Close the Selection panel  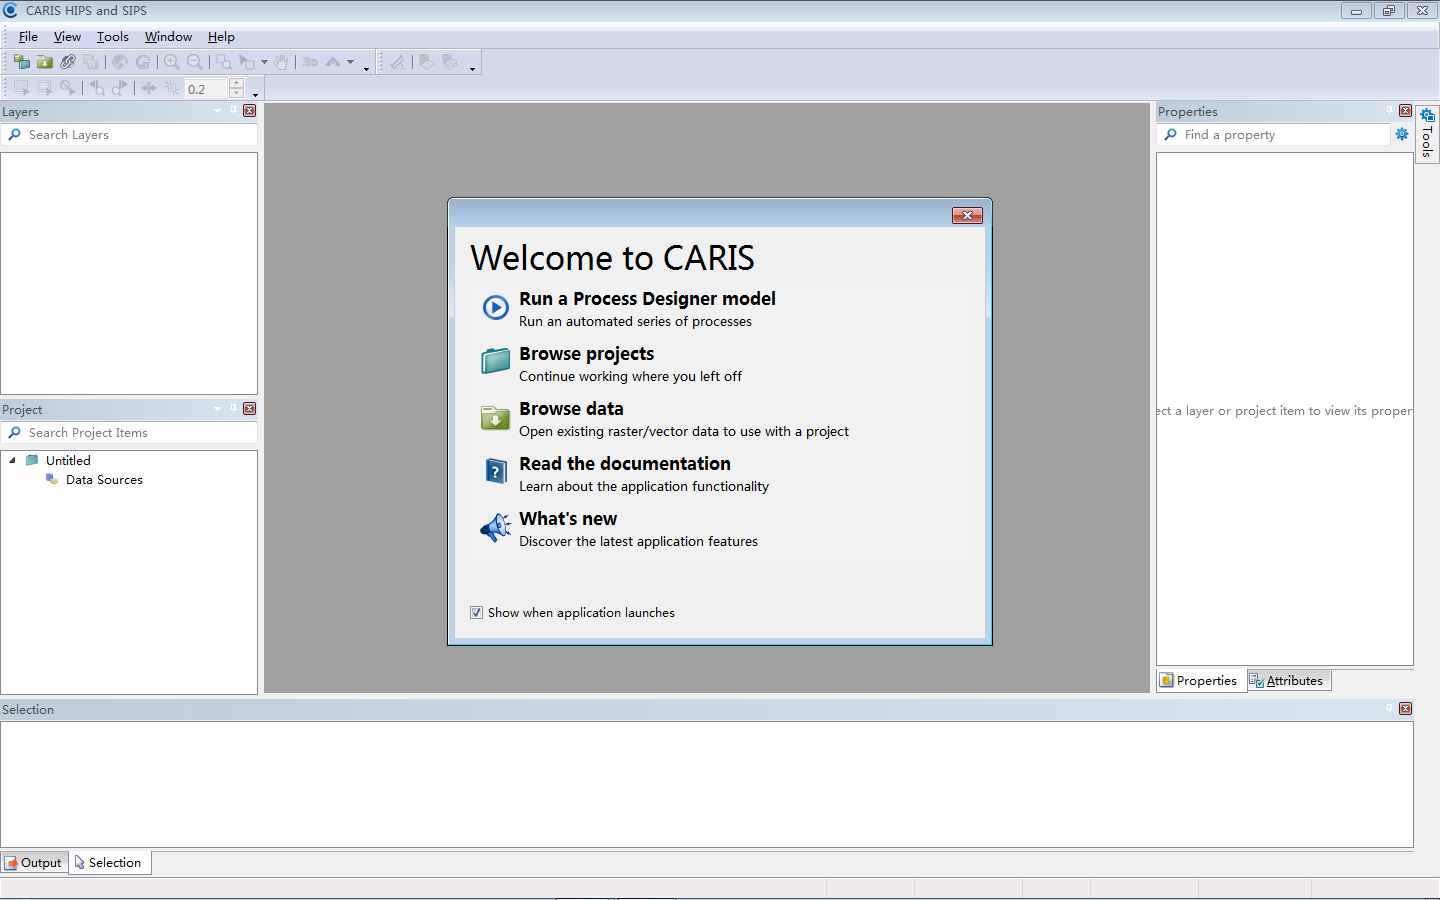(x=1405, y=708)
